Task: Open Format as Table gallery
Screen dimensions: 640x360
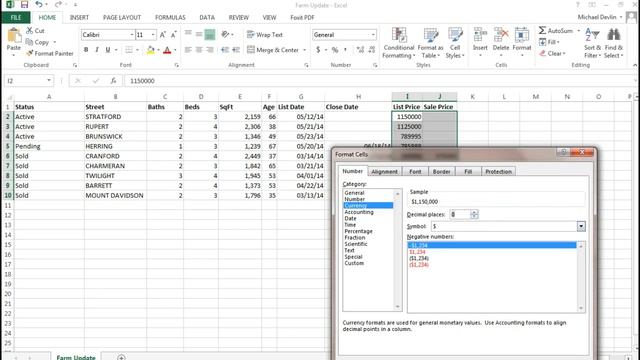Action: pyautogui.click(x=430, y=43)
